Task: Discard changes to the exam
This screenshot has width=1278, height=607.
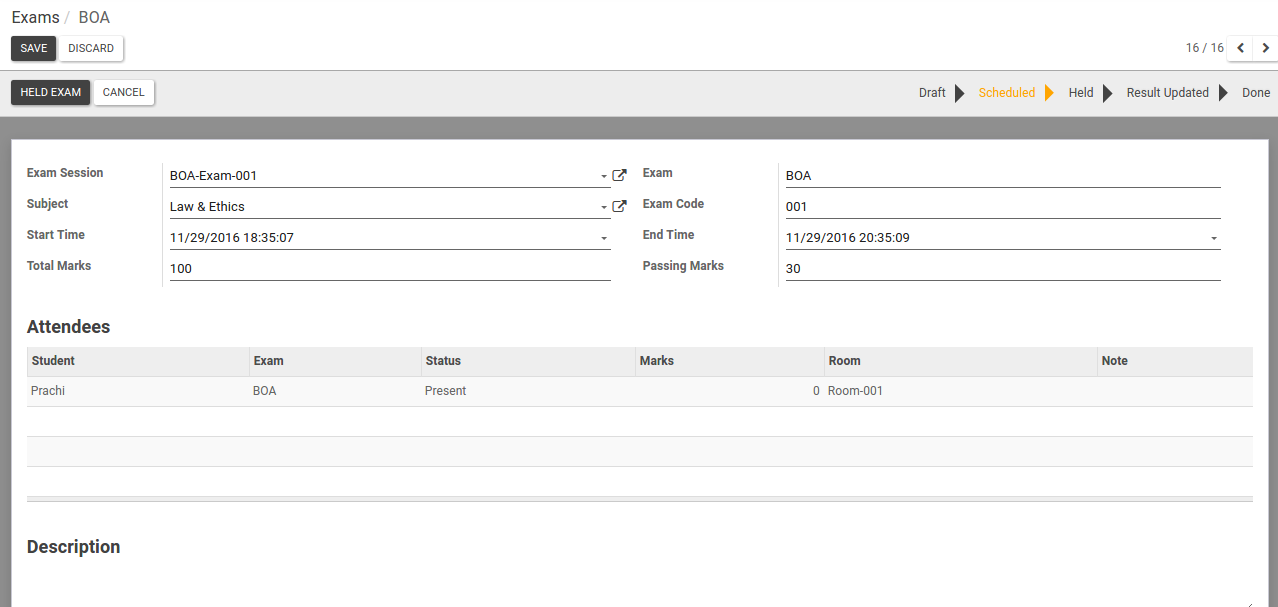Action: pyautogui.click(x=91, y=48)
